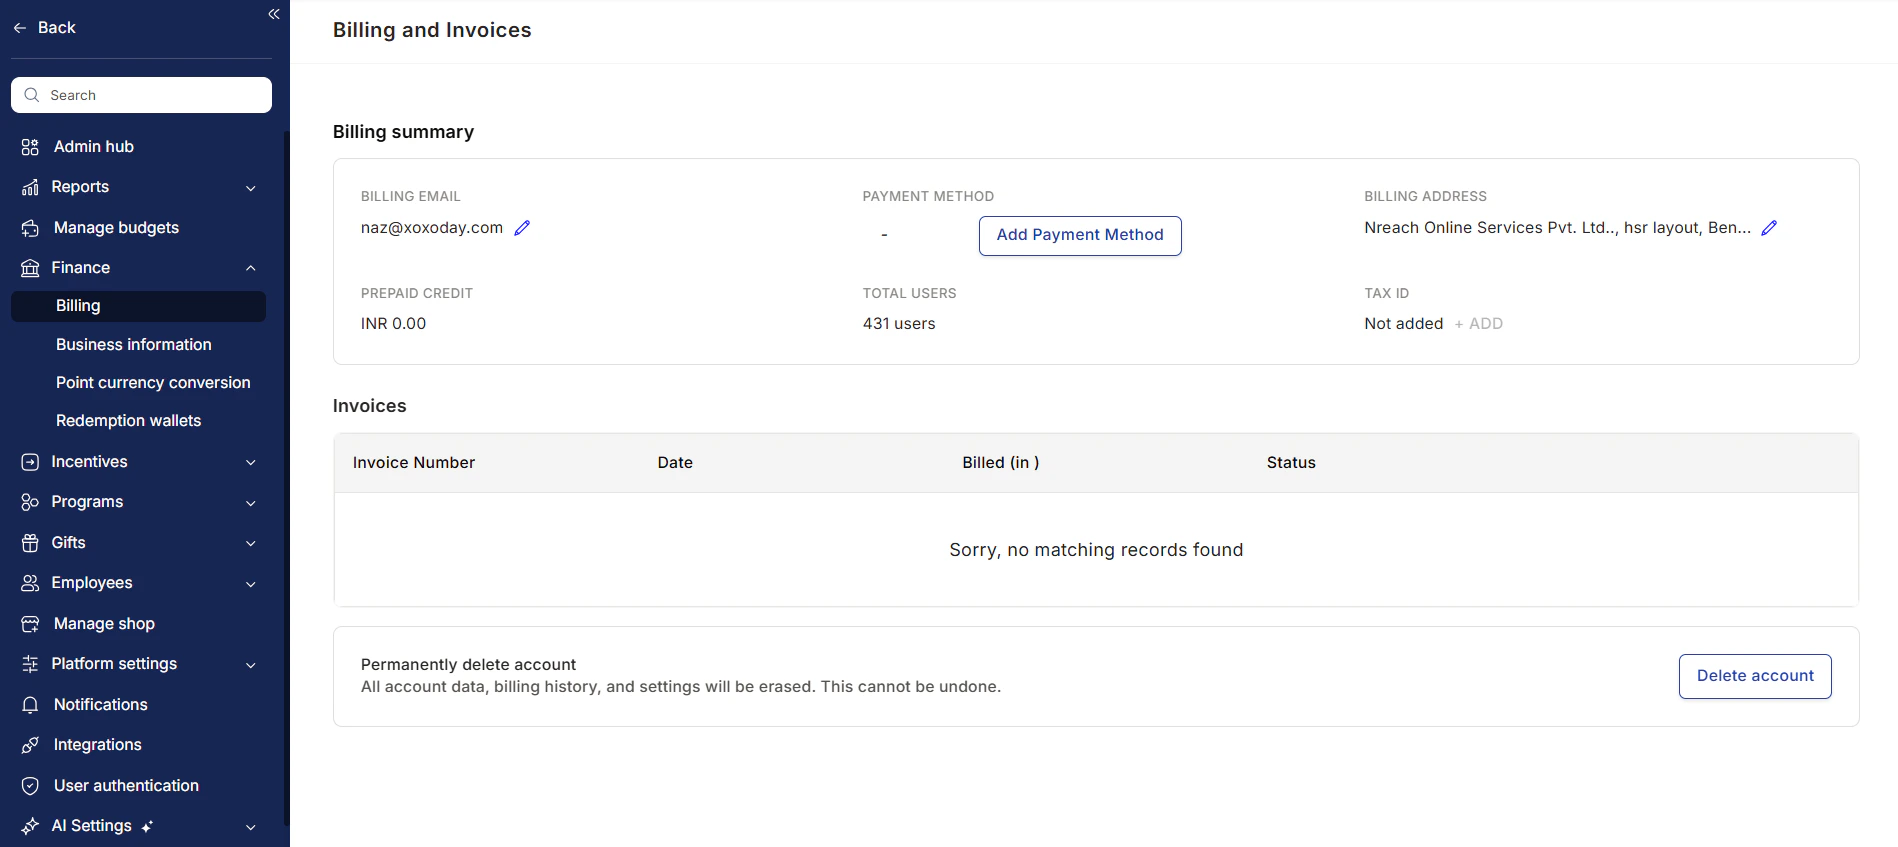1898x847 pixels.
Task: Edit billing address with pencil icon
Action: click(1769, 228)
